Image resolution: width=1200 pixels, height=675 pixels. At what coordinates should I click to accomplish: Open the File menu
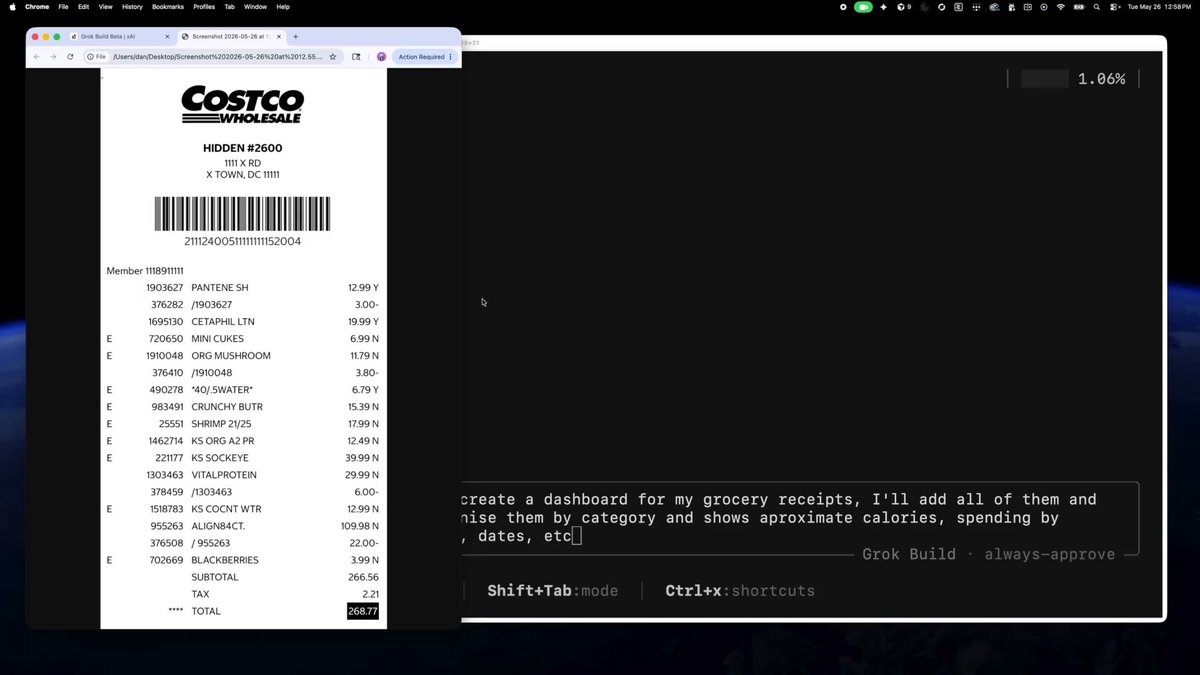(63, 6)
